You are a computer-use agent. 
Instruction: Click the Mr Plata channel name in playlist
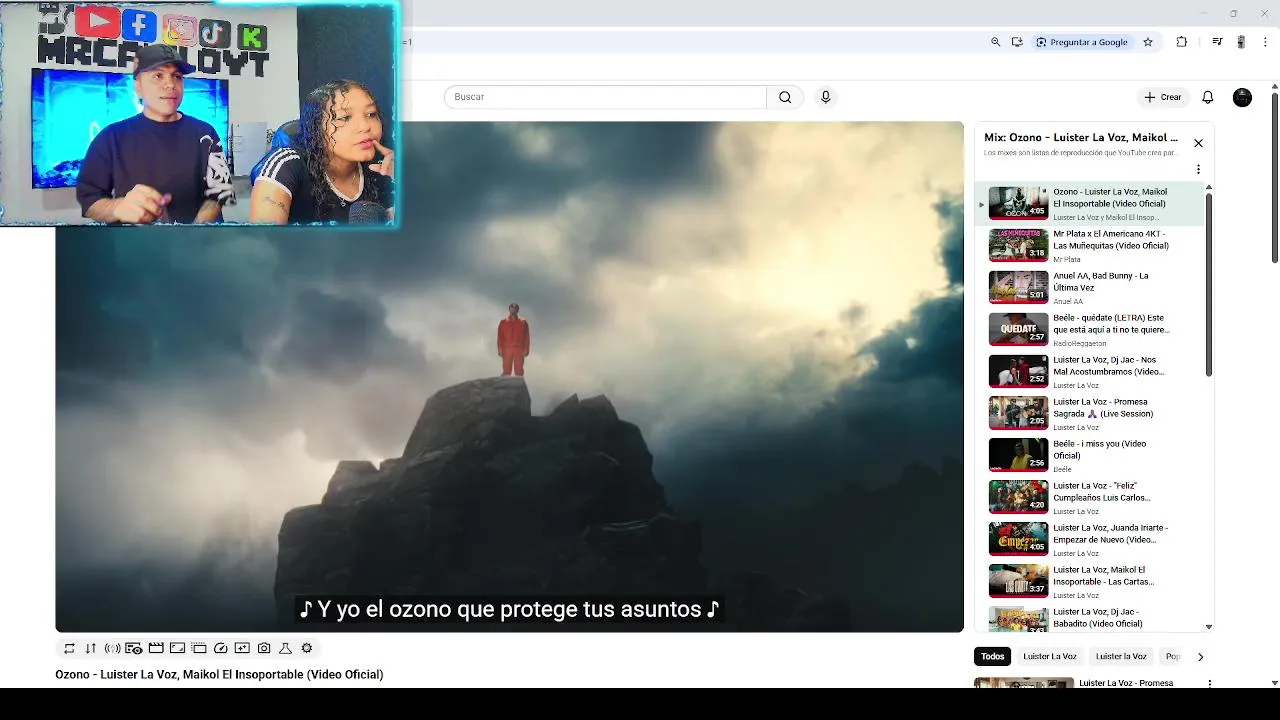click(x=1066, y=259)
